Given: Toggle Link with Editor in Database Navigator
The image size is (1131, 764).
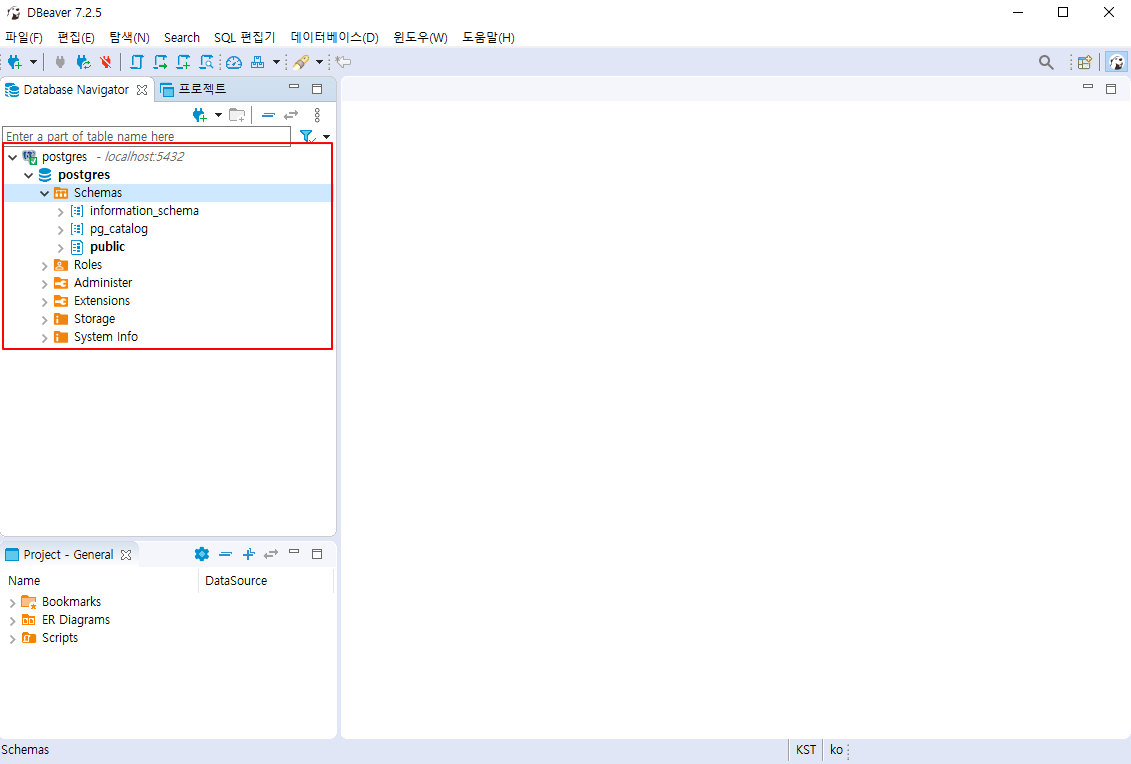Looking at the screenshot, I should point(291,115).
